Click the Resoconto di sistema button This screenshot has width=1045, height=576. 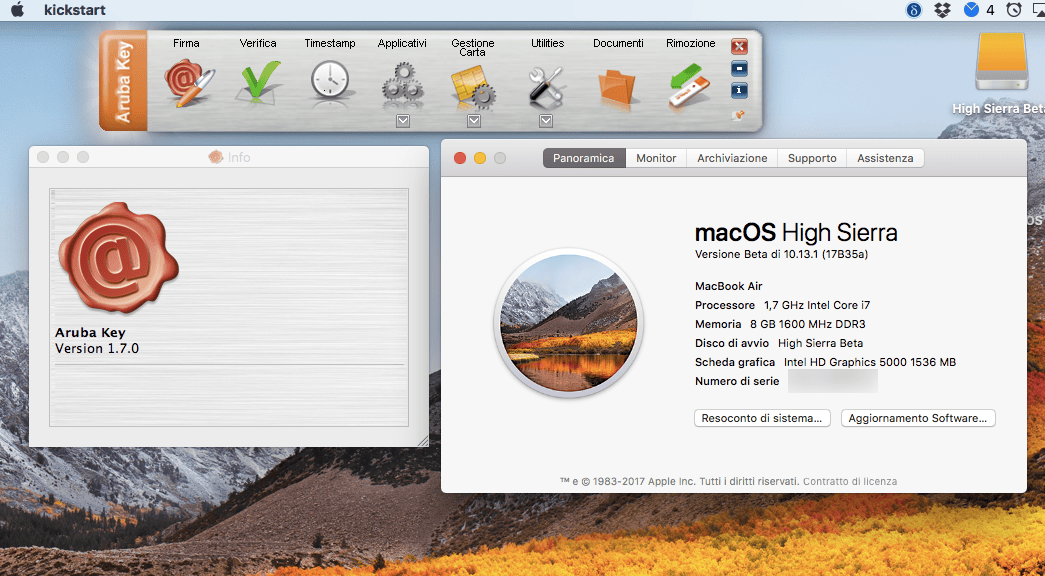point(762,418)
